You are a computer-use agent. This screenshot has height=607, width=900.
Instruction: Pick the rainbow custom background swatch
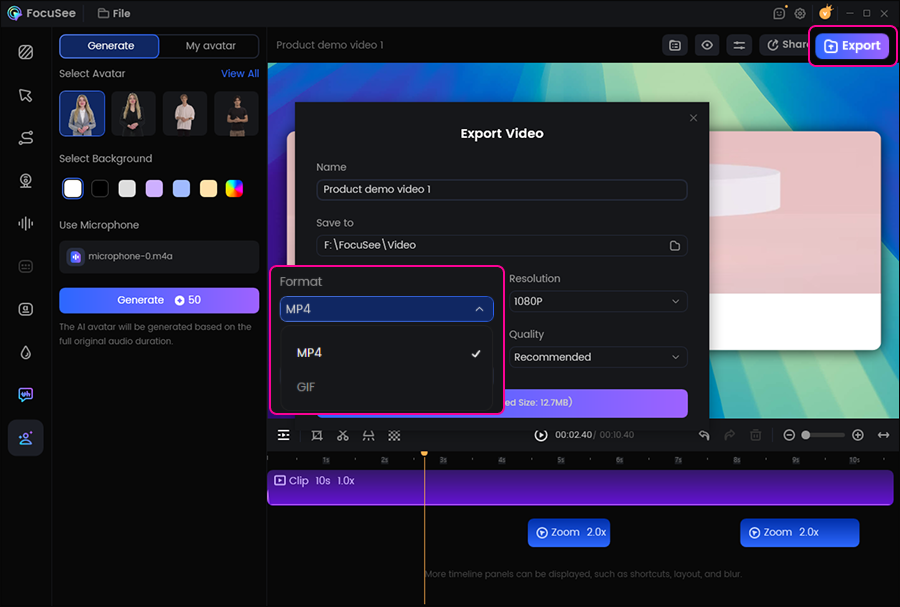[x=234, y=188]
